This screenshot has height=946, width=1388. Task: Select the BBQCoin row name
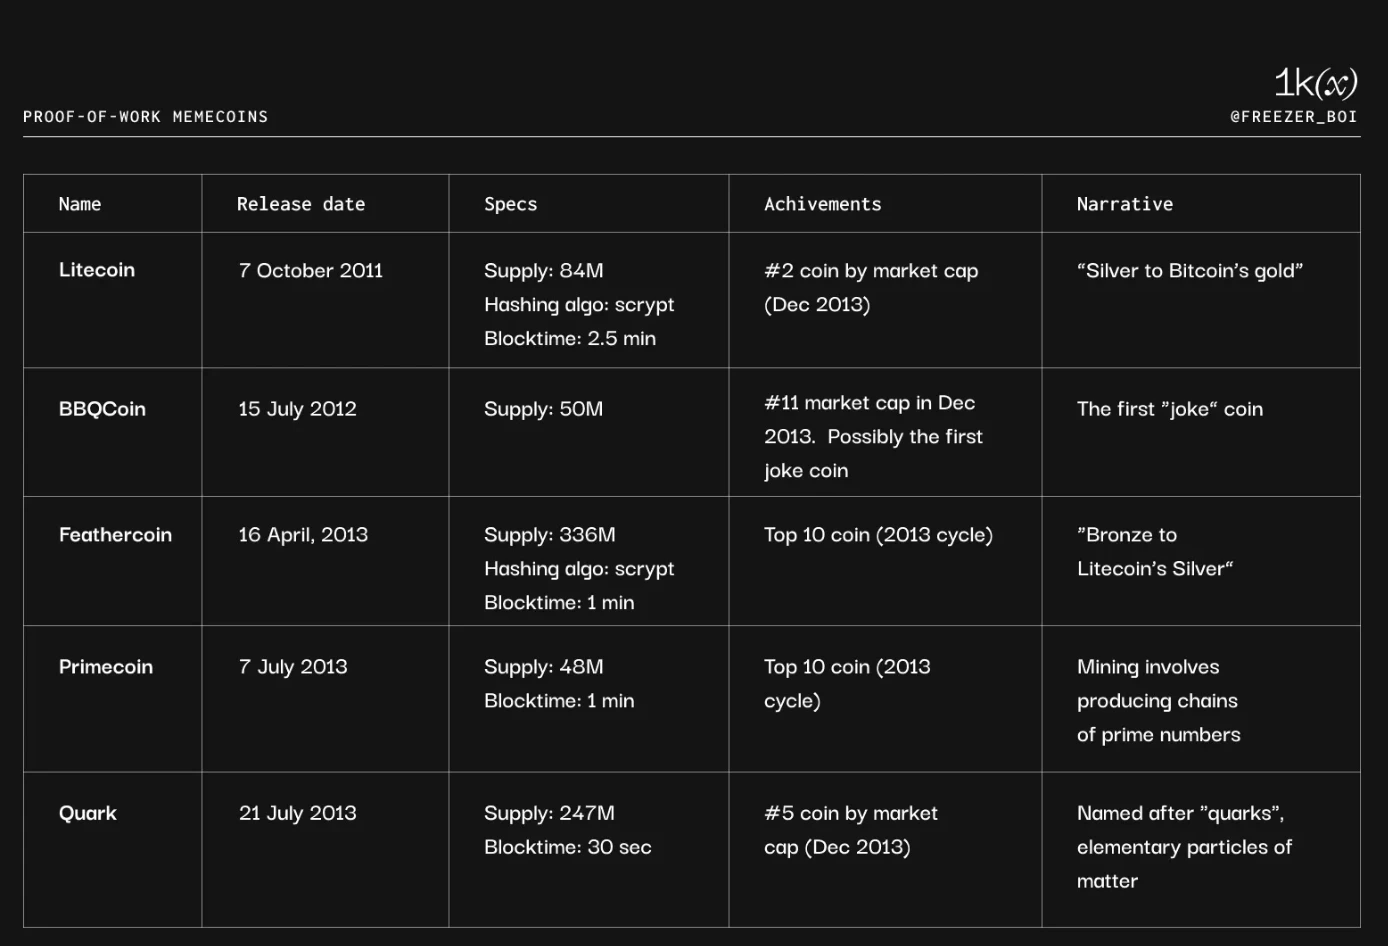102,409
